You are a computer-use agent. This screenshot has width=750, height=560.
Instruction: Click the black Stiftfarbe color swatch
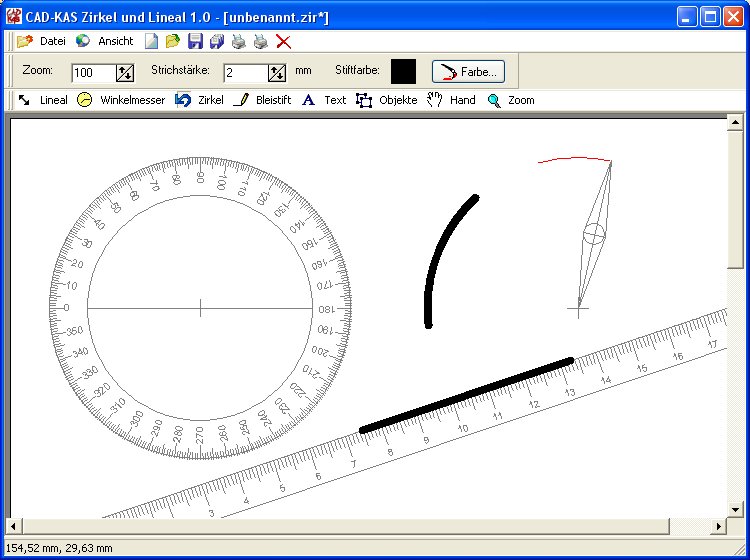pyautogui.click(x=403, y=71)
